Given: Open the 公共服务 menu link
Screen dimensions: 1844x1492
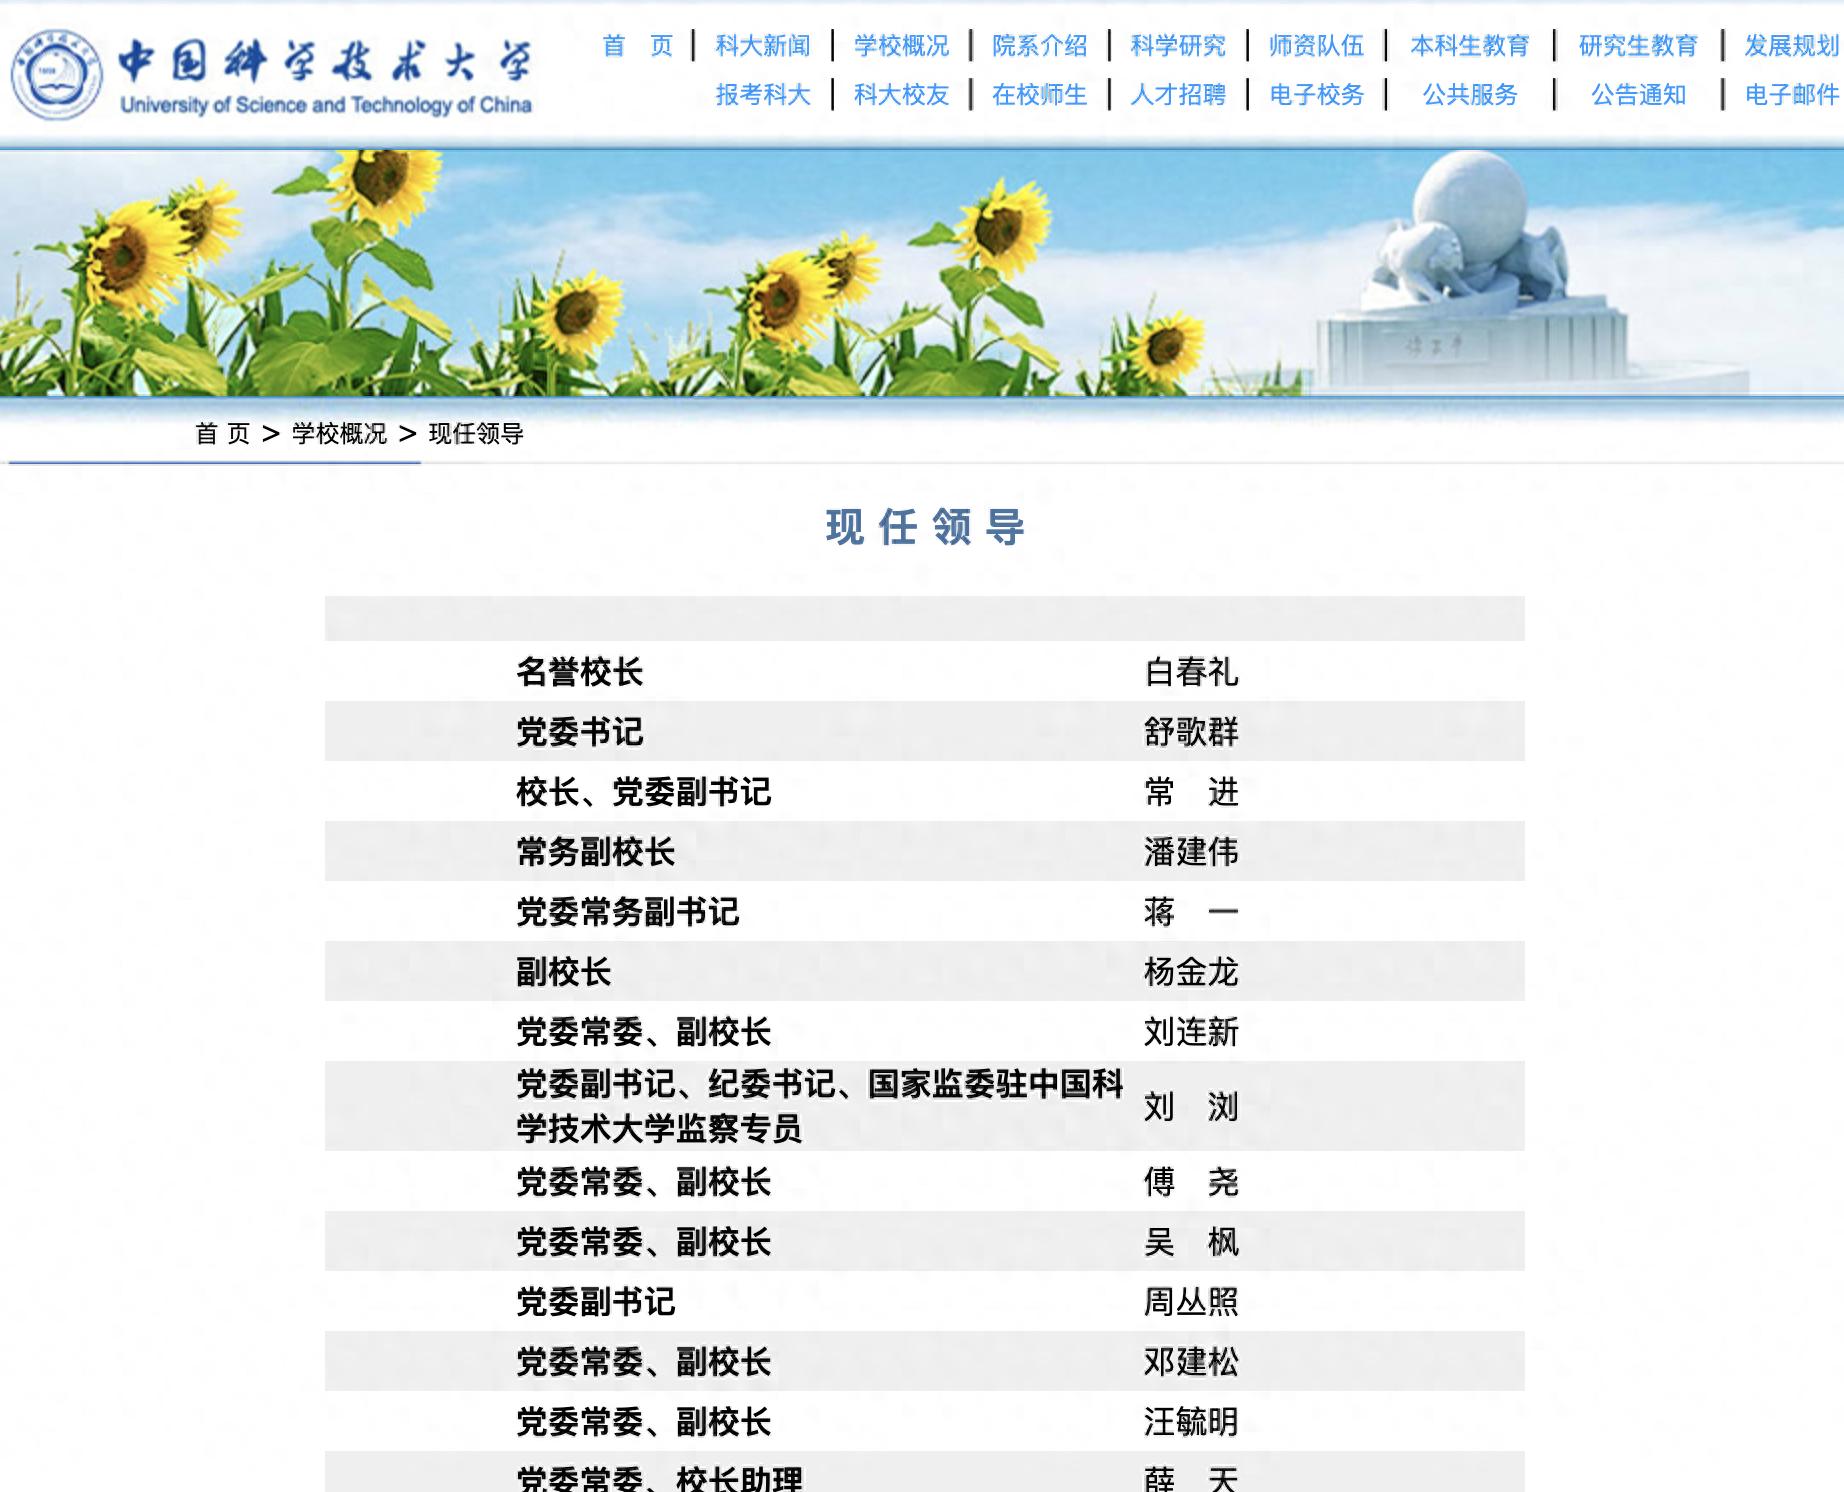Looking at the screenshot, I should [x=1470, y=95].
